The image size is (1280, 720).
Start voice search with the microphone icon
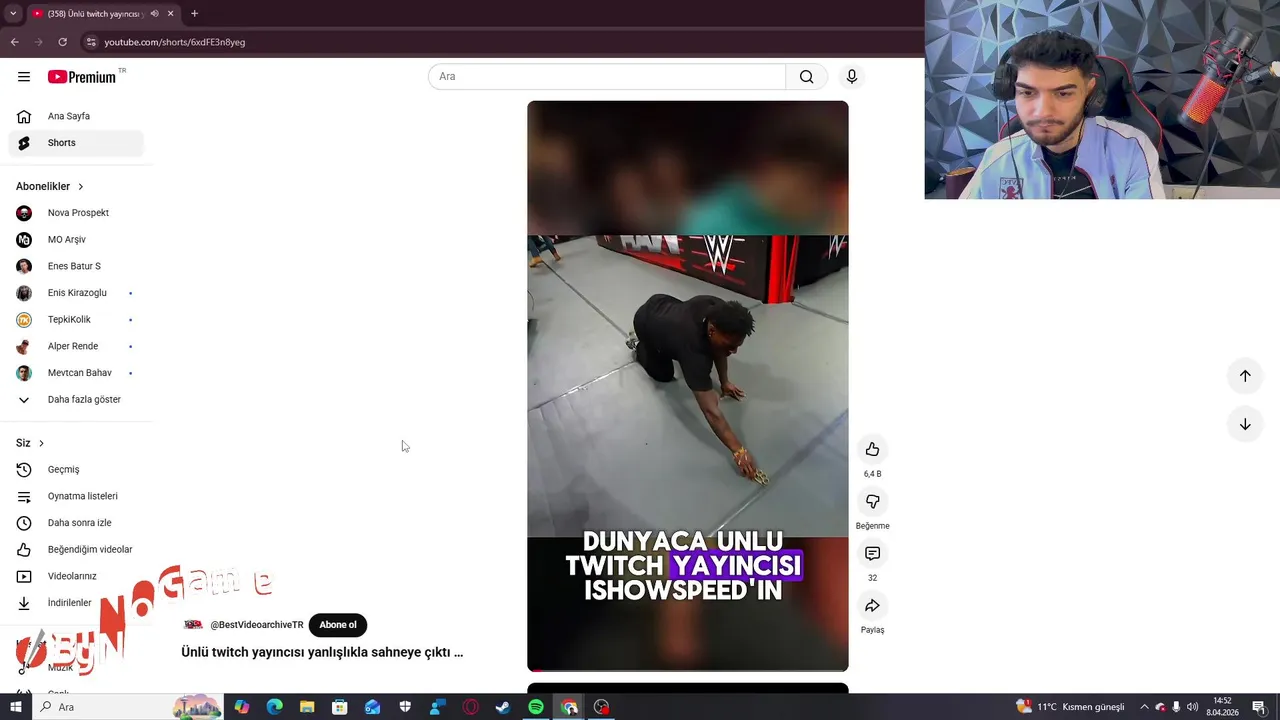pos(852,77)
